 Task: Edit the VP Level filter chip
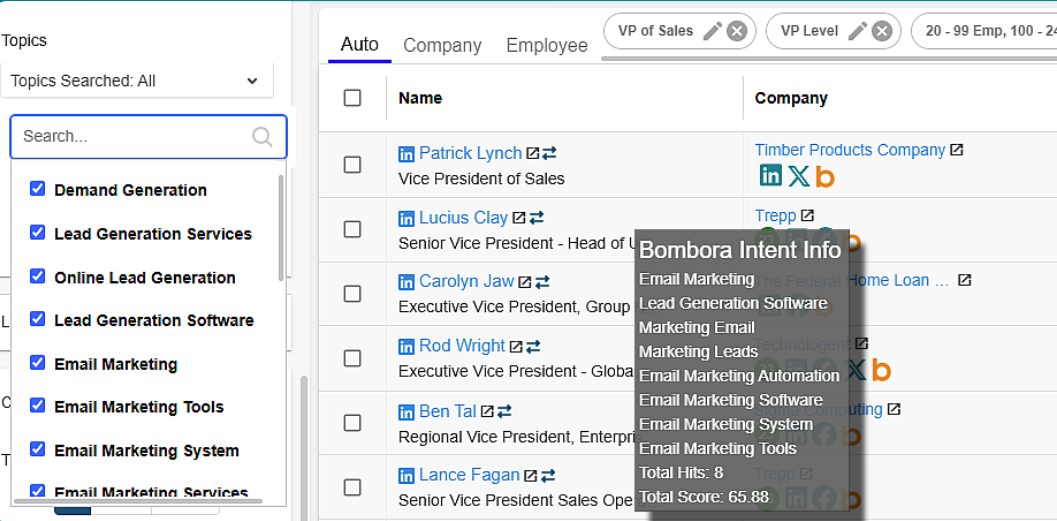pyautogui.click(x=857, y=31)
